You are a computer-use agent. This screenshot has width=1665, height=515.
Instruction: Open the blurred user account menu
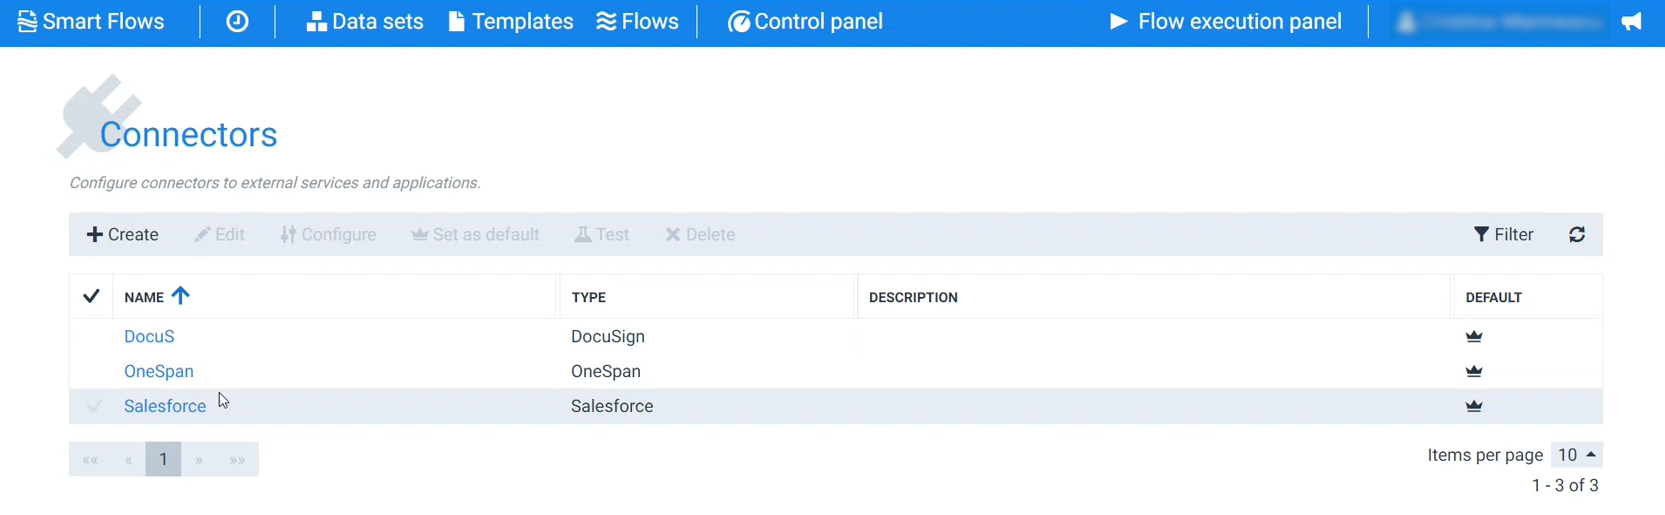(x=1498, y=21)
